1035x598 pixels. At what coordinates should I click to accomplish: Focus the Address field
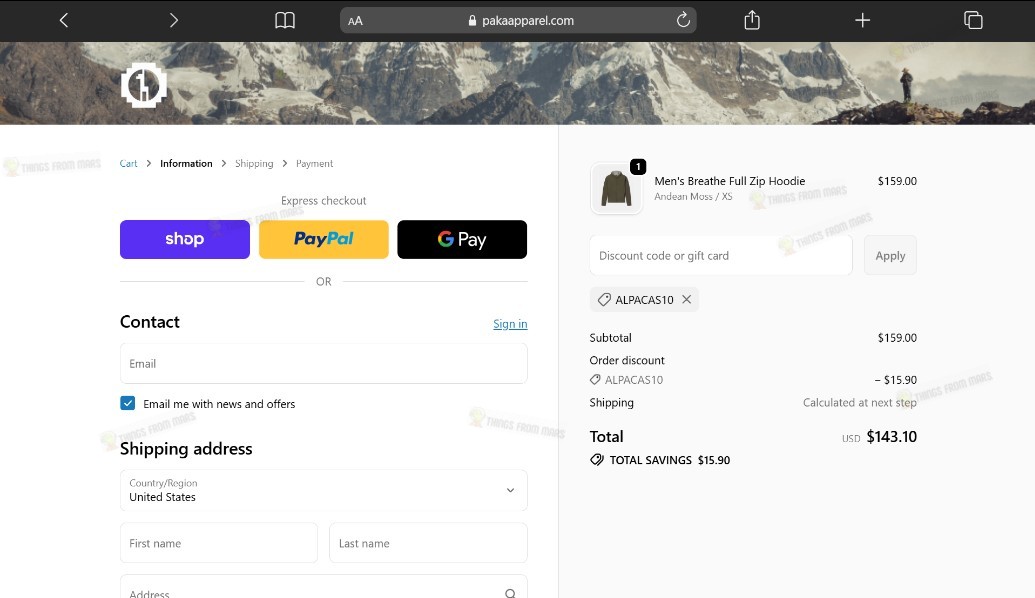(x=323, y=587)
